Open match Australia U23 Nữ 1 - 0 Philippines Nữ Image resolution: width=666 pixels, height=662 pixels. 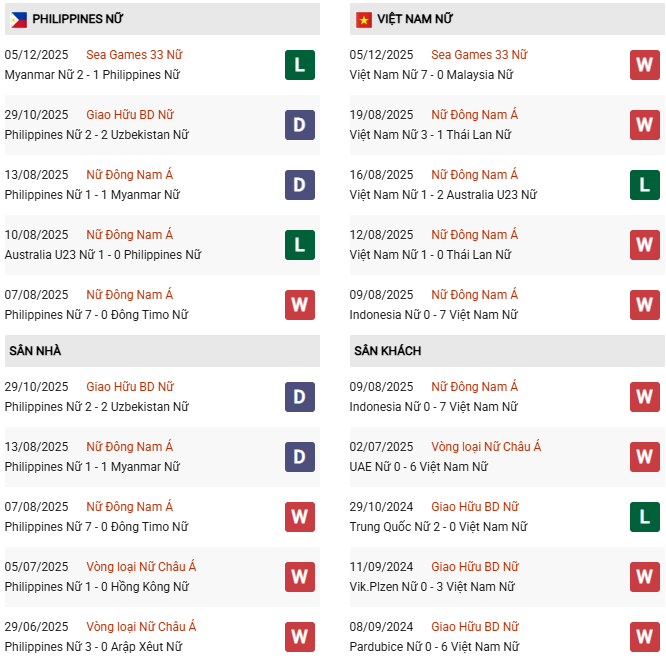point(103,255)
